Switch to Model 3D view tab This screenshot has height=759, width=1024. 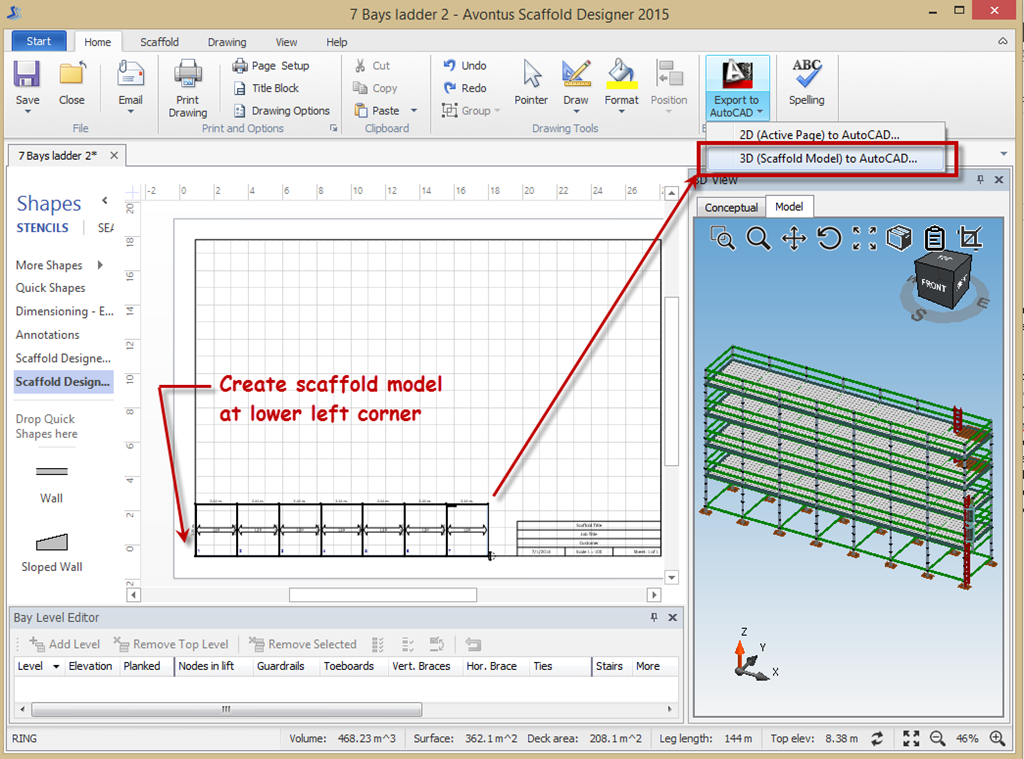tap(789, 206)
